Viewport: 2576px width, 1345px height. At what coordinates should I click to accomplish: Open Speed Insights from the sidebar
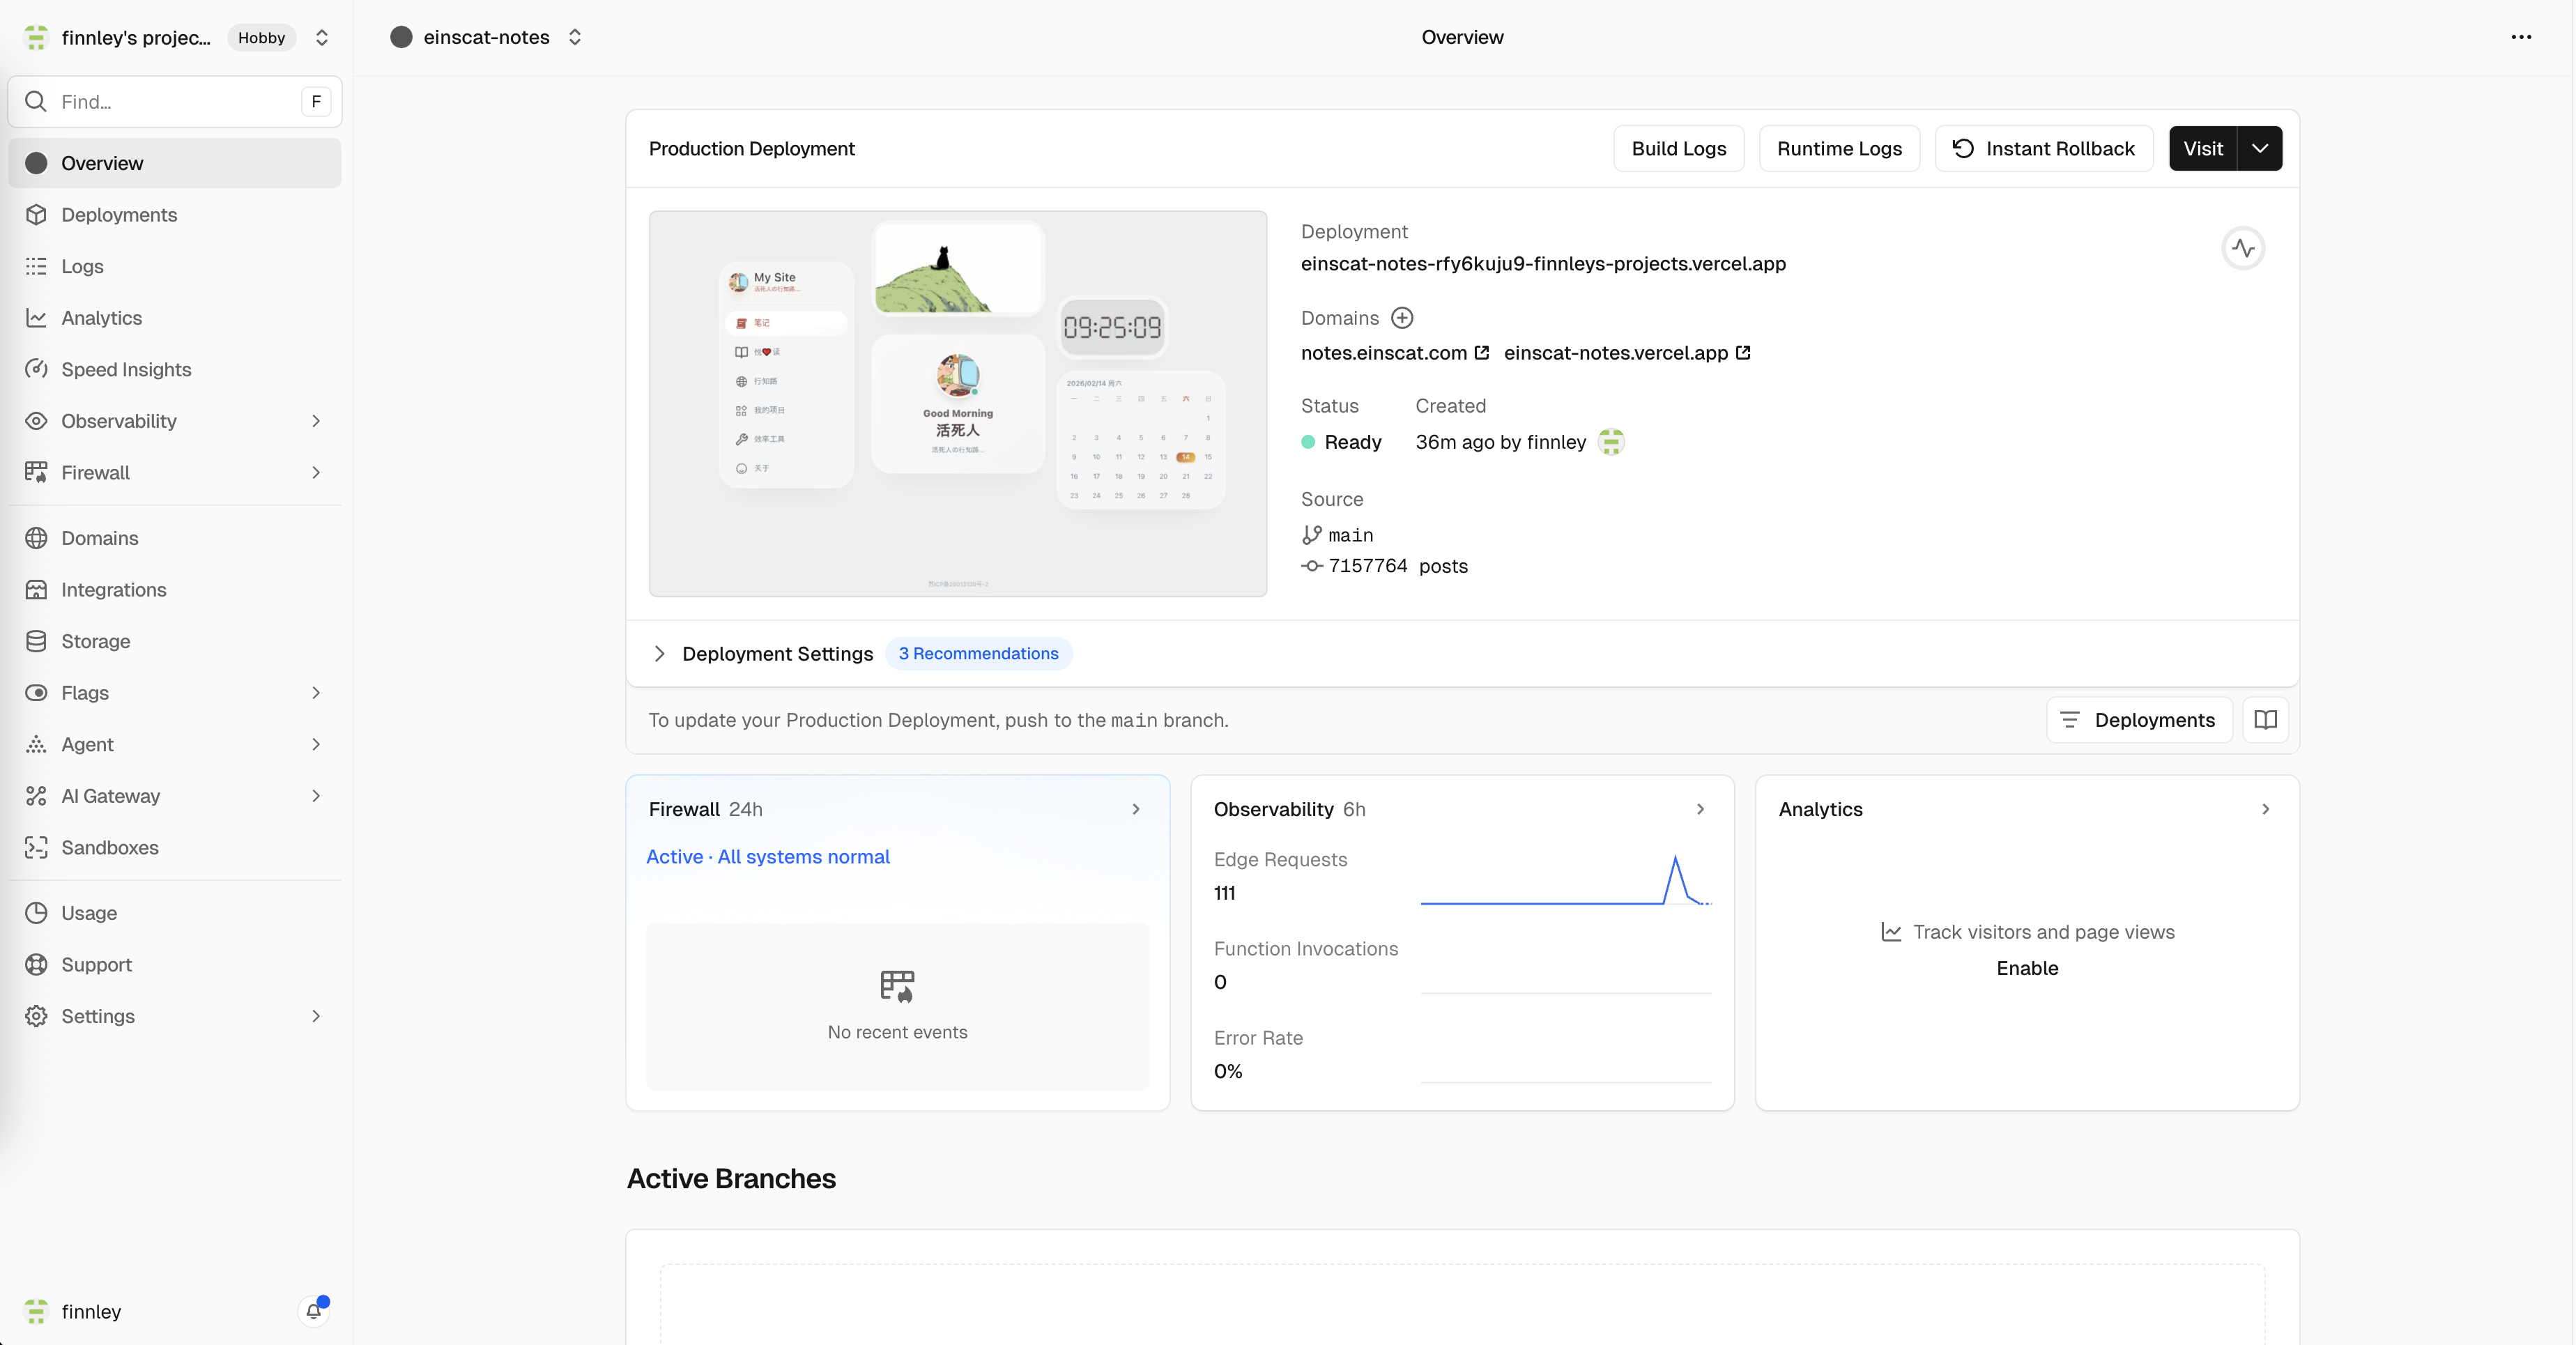tap(126, 369)
